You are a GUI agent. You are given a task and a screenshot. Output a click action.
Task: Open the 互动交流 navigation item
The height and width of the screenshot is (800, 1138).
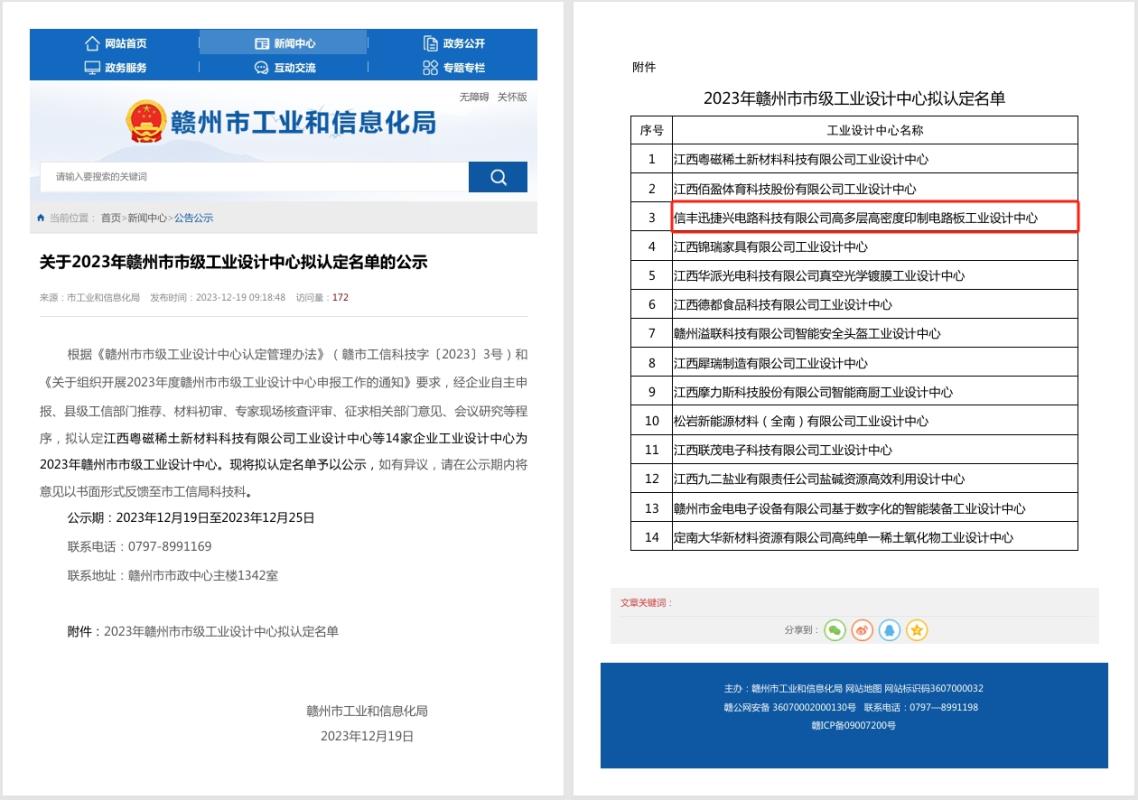click(x=284, y=68)
